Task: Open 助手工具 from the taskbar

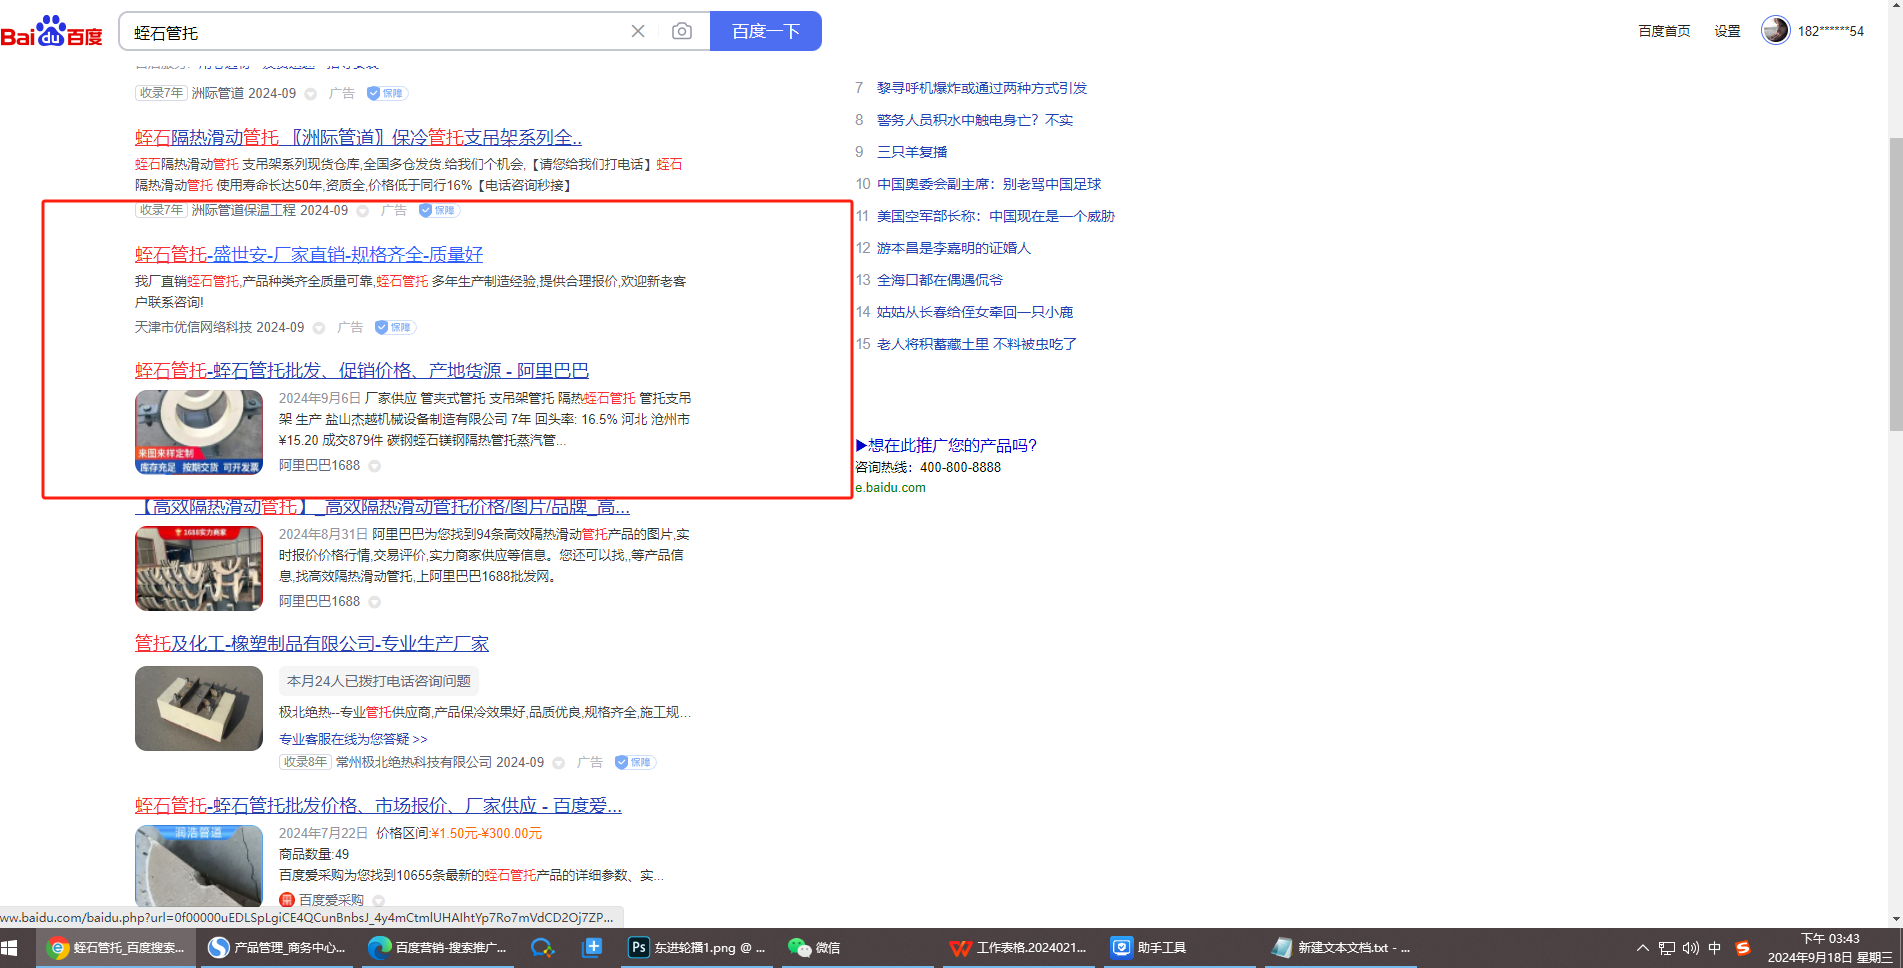Action: (x=1148, y=947)
